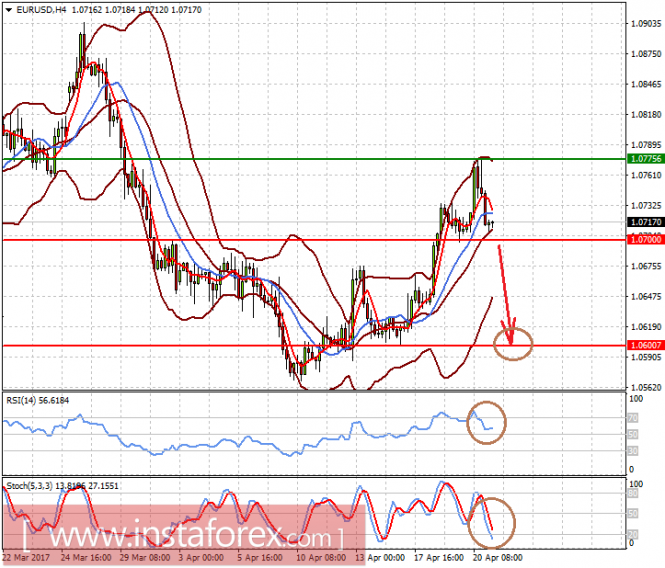Click the RSI 70 level scale label
Image resolution: width=665 pixels, height=568 pixels.
632,418
